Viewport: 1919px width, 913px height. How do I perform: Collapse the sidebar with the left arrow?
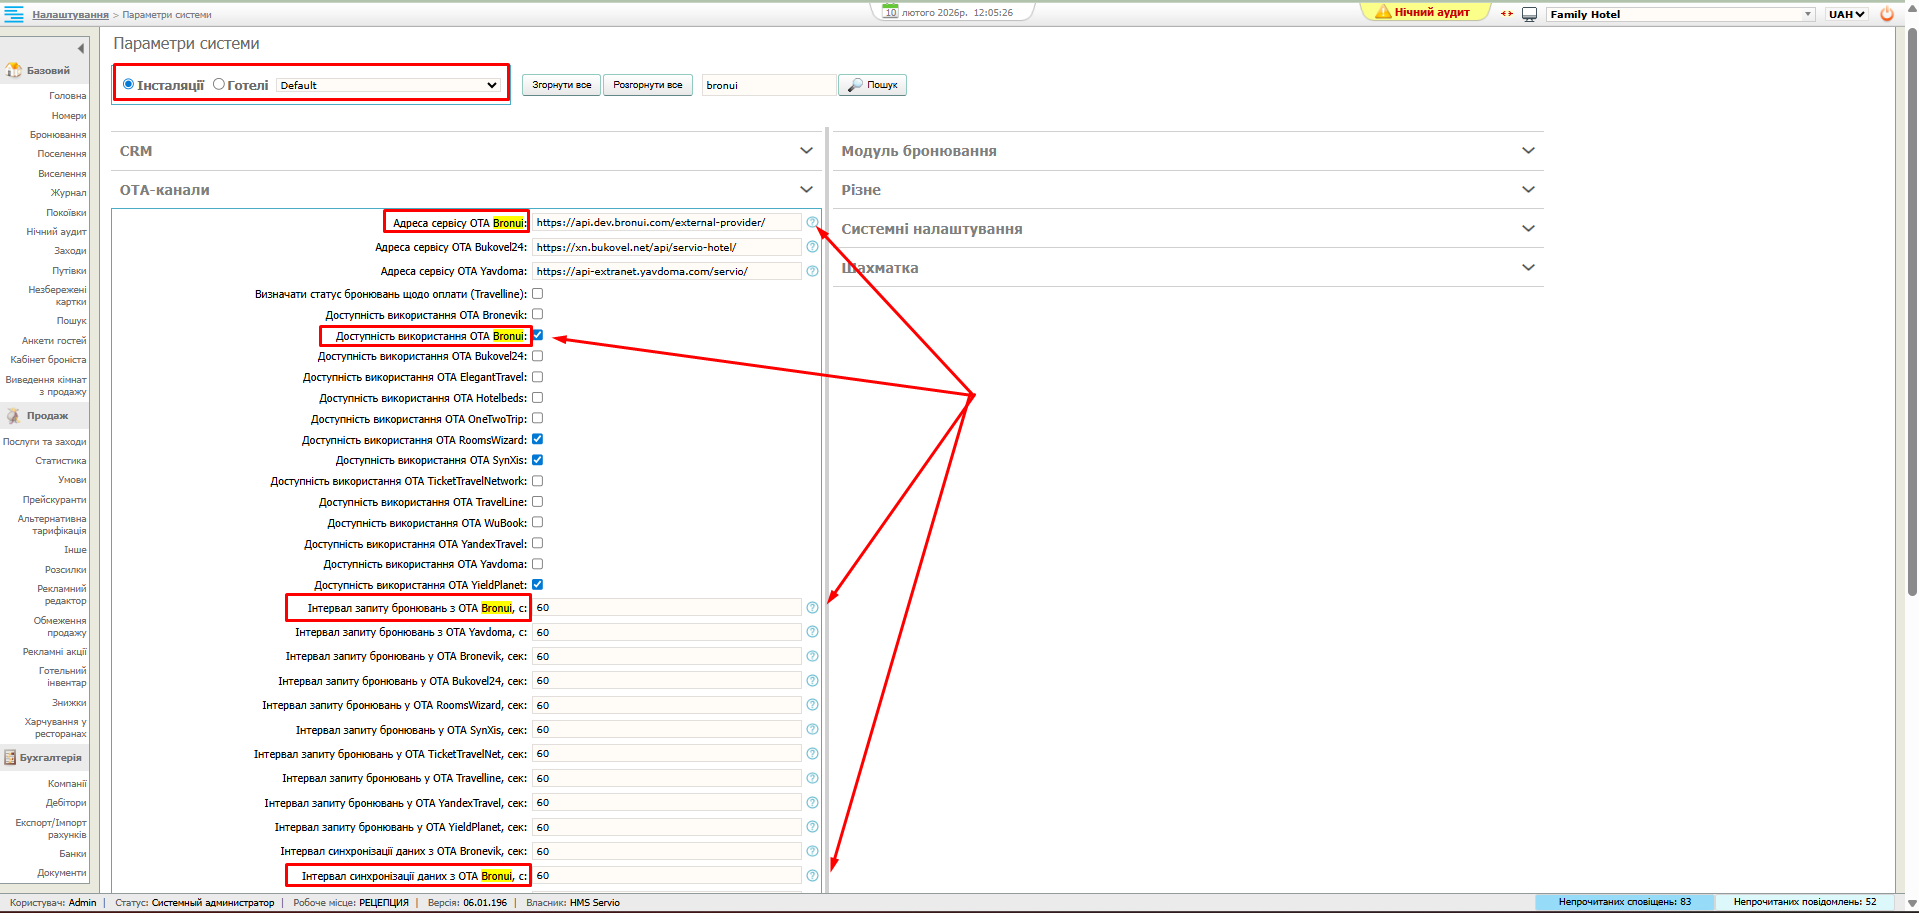(x=81, y=48)
